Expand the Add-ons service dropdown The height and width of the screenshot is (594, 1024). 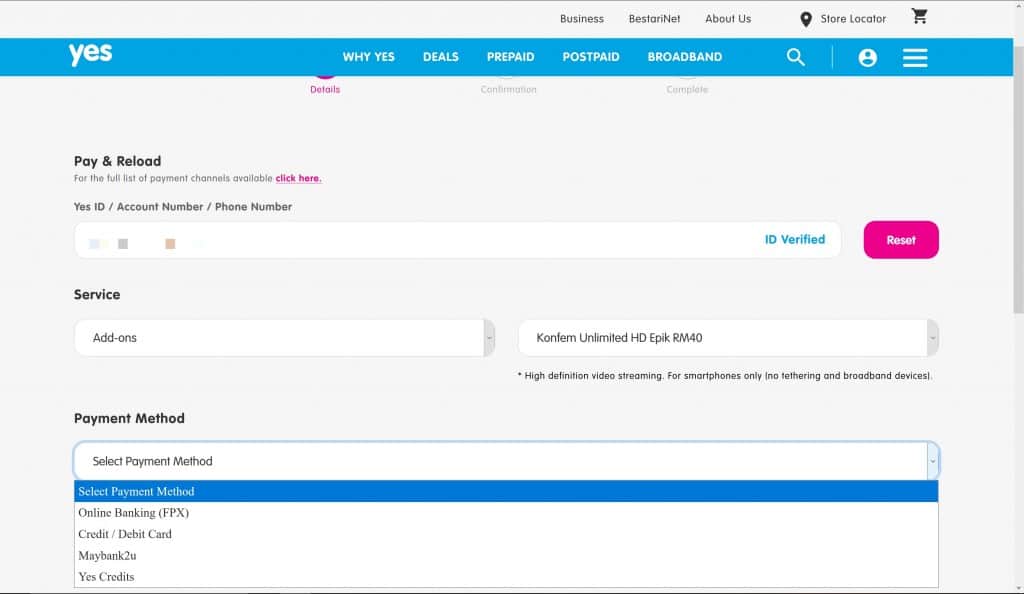point(284,337)
